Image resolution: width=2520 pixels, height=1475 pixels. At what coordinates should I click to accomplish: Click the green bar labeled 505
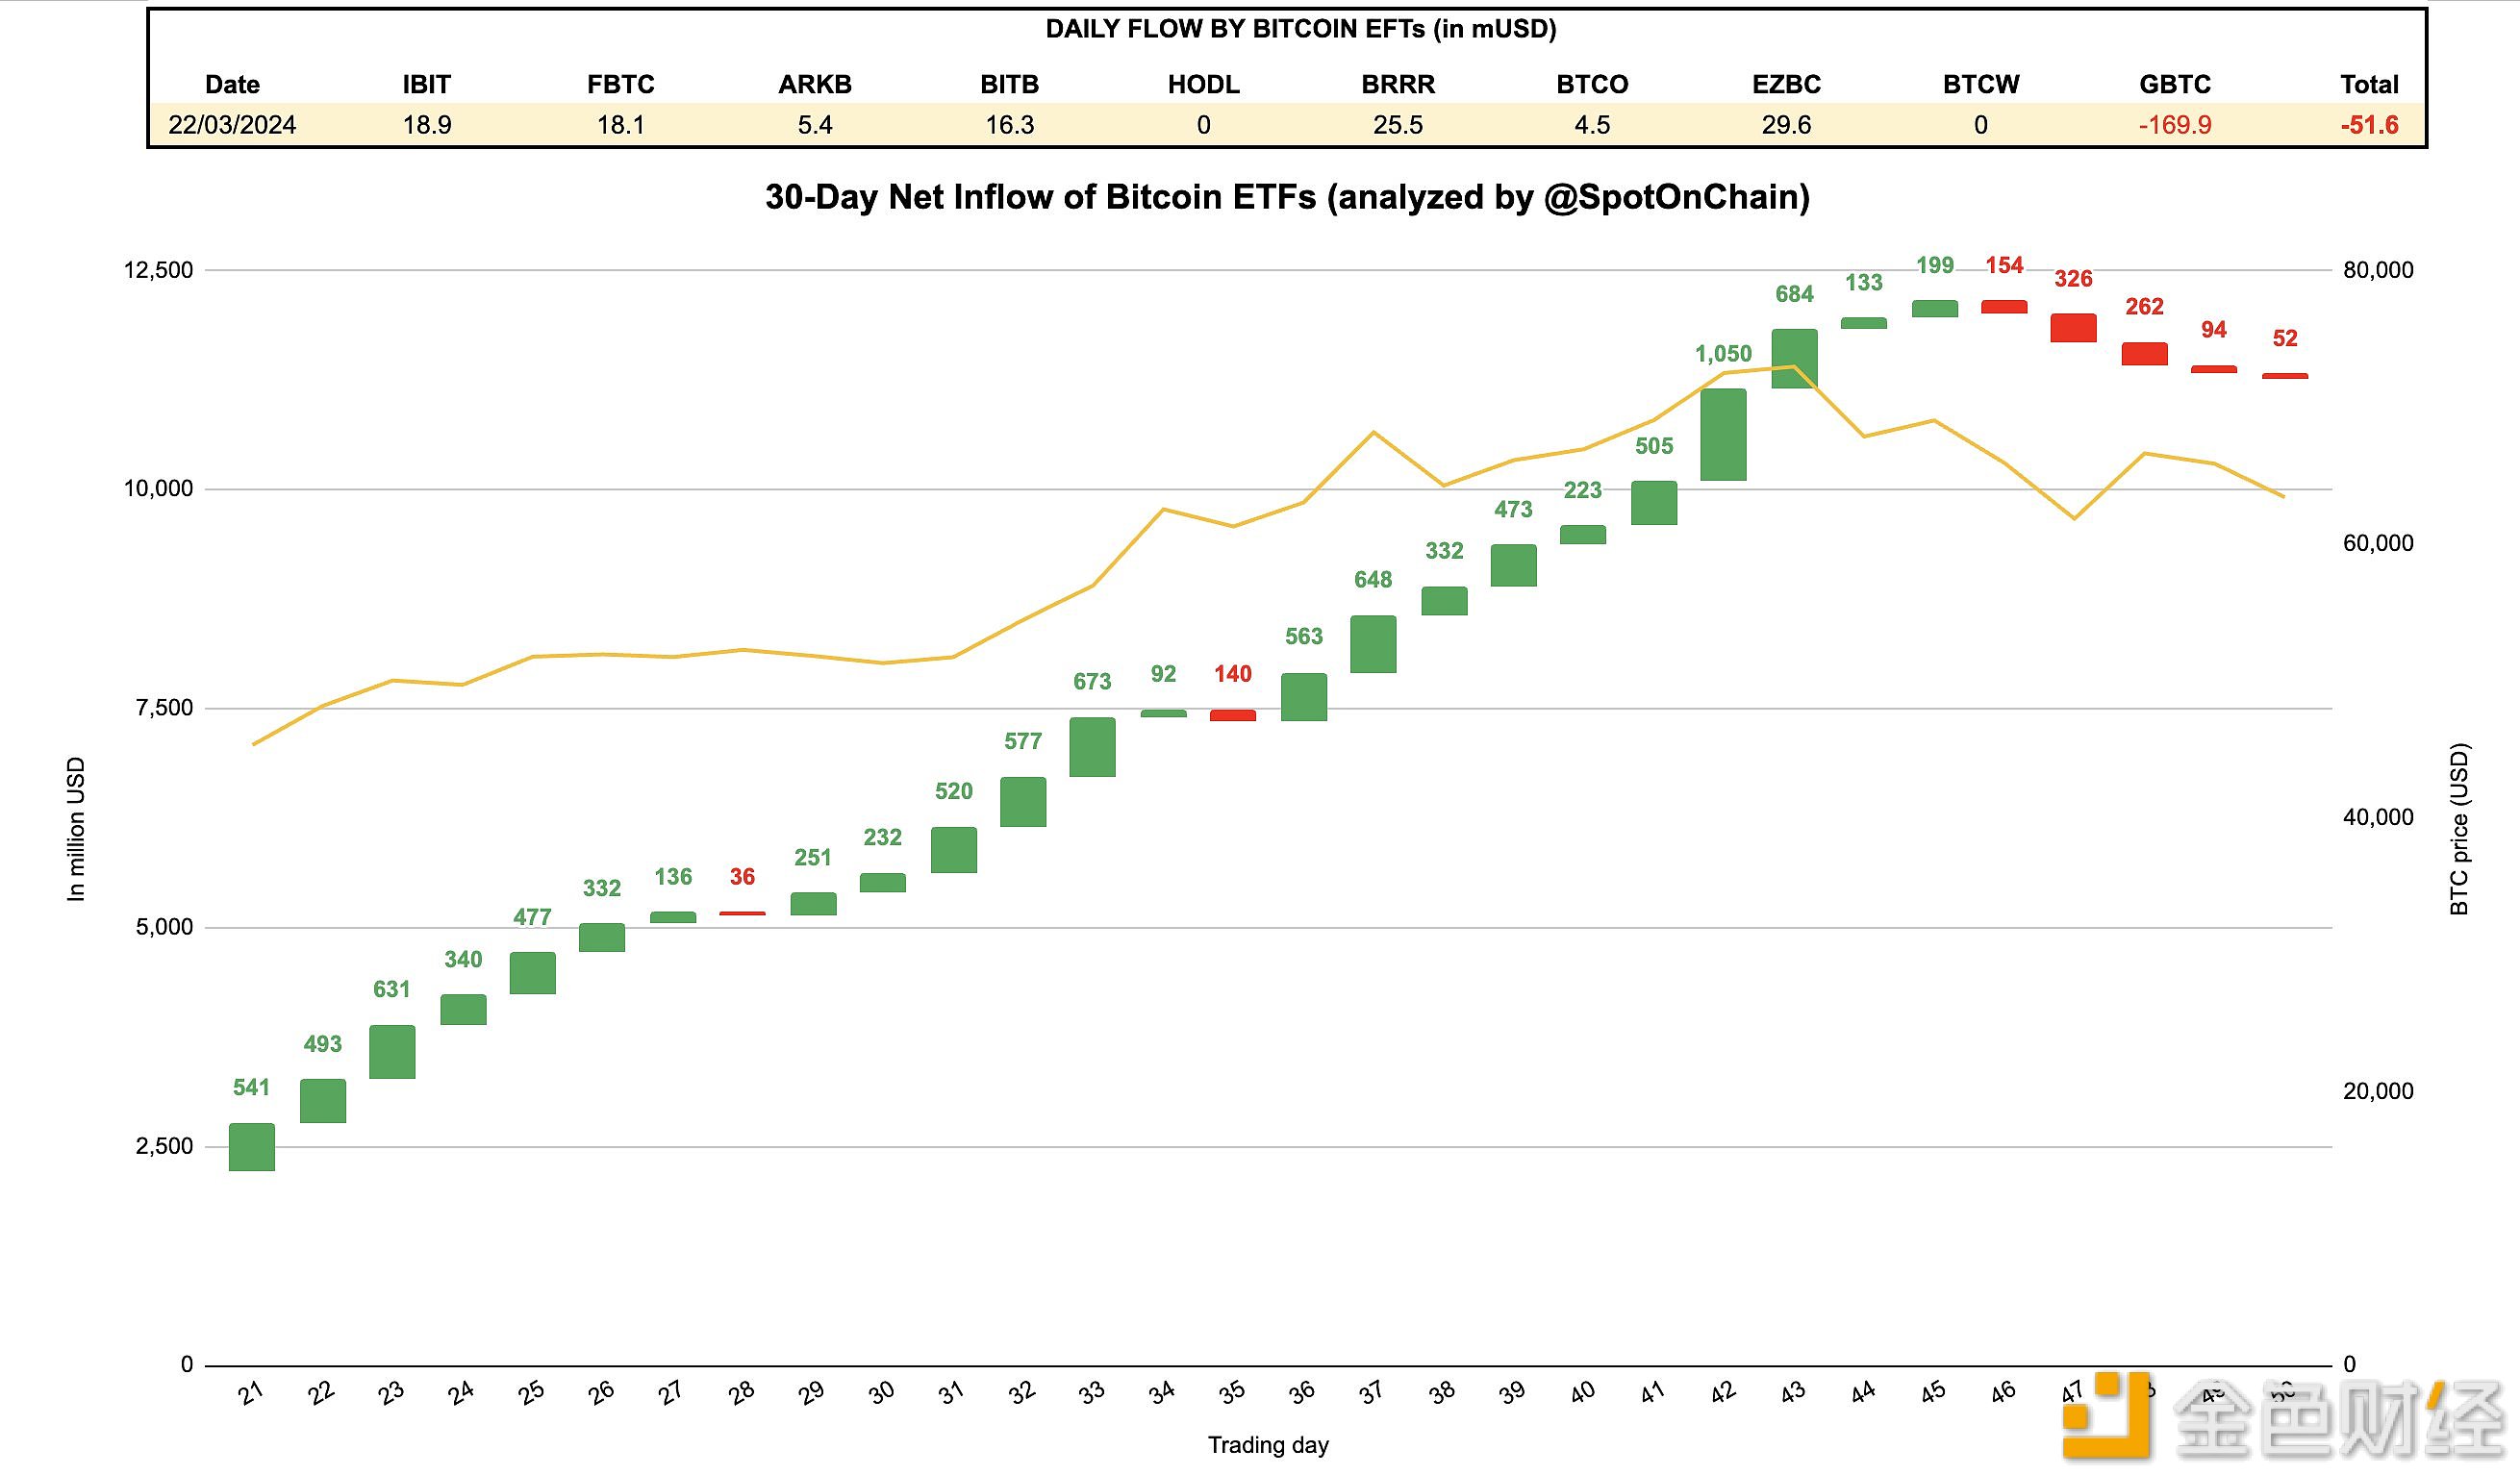point(1654,503)
